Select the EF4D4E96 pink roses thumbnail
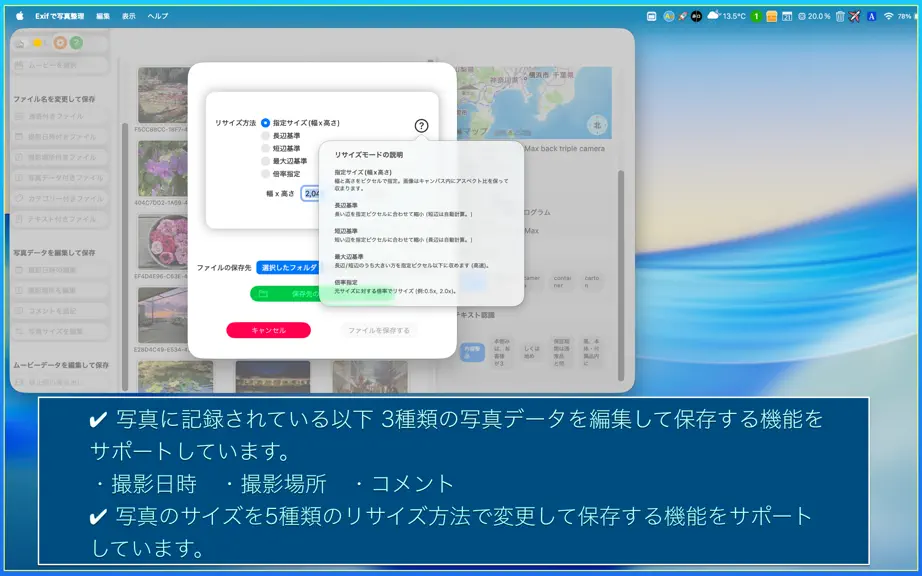 coord(163,242)
